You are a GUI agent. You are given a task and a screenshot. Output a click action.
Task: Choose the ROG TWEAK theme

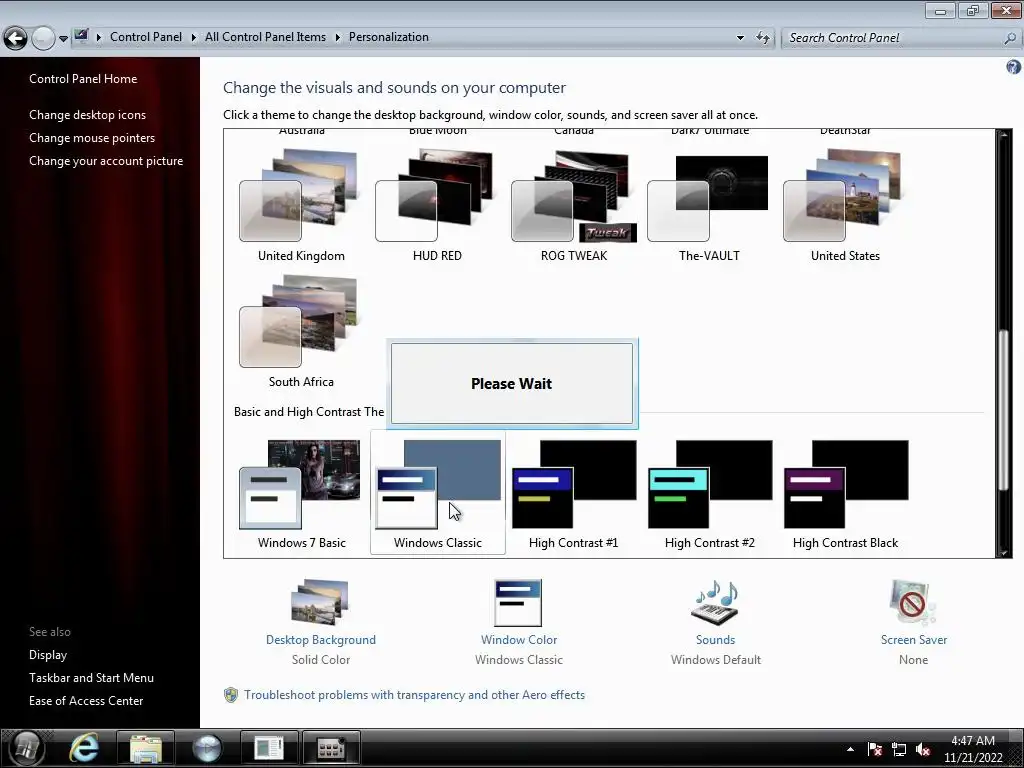click(x=573, y=204)
